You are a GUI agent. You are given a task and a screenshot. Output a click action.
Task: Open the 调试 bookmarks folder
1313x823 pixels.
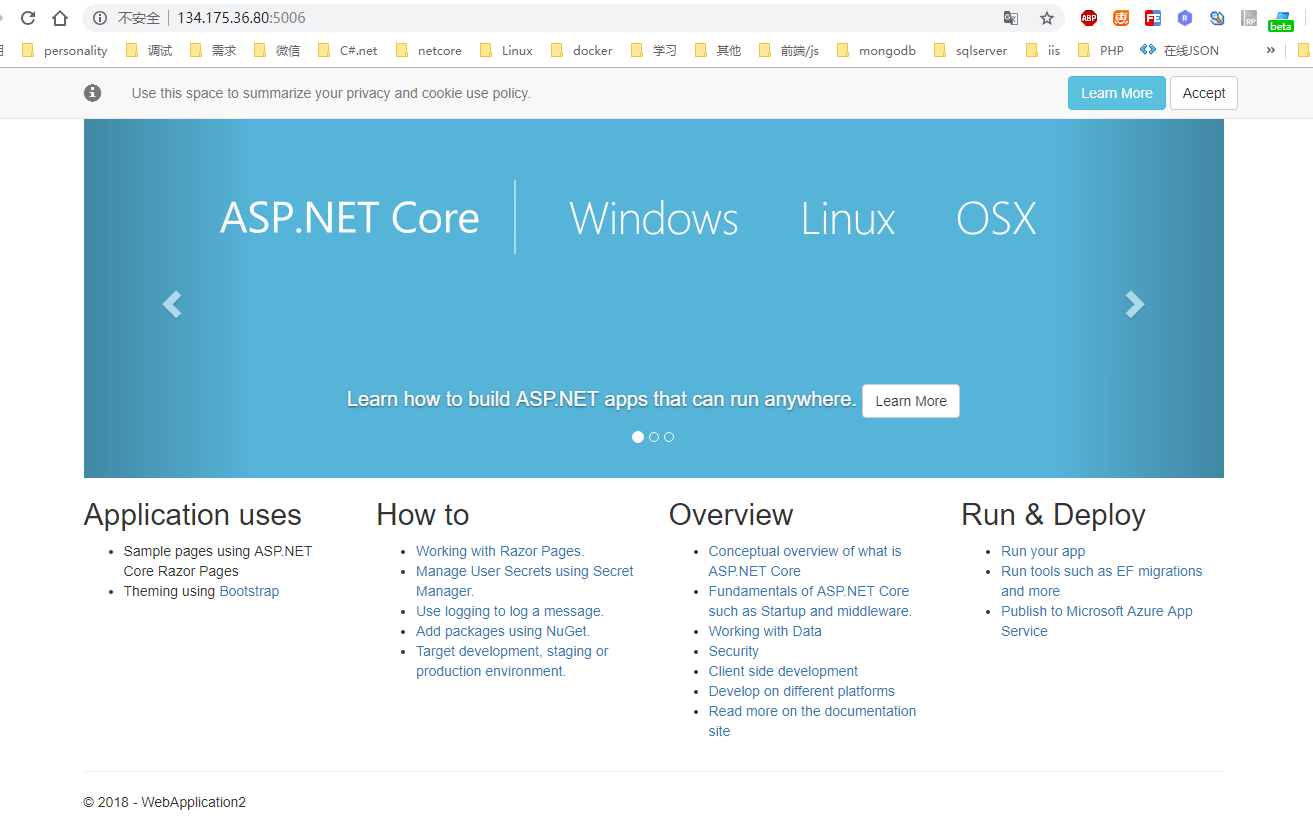tap(149, 50)
